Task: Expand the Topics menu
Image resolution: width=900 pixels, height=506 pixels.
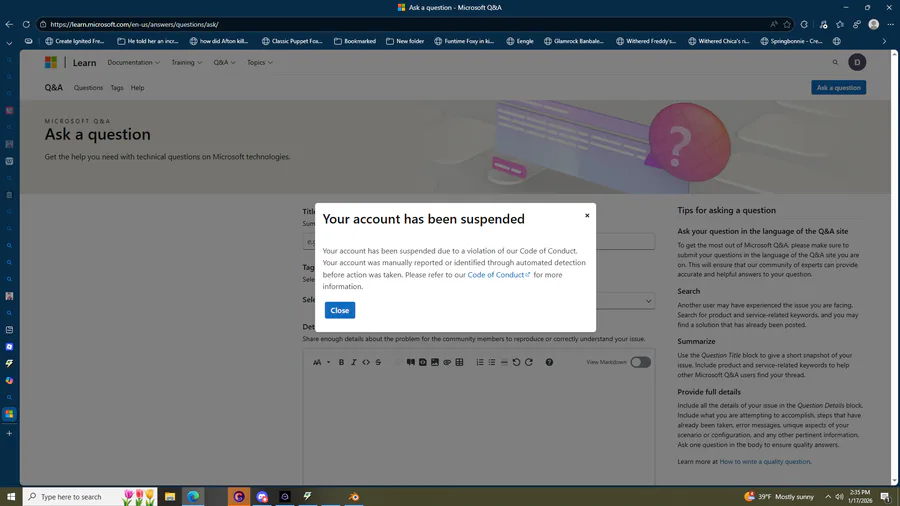Action: (x=259, y=63)
